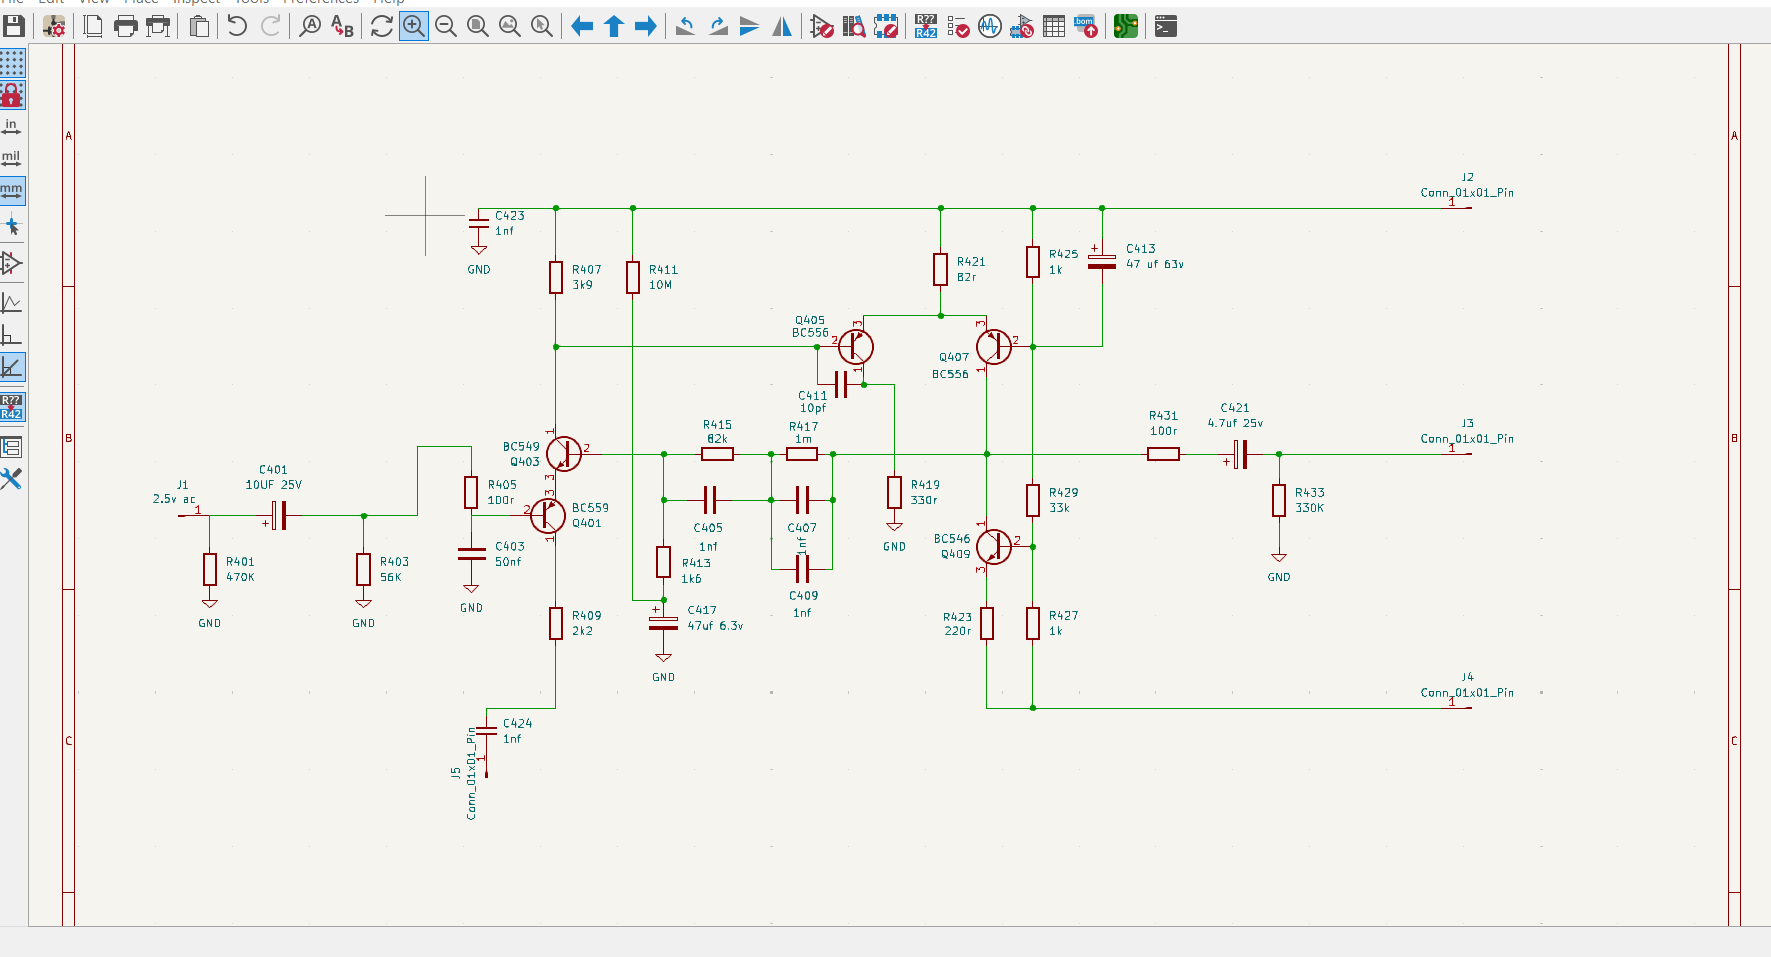This screenshot has width=1771, height=957.
Task: Open the SPICE Simulator
Action: click(990, 26)
